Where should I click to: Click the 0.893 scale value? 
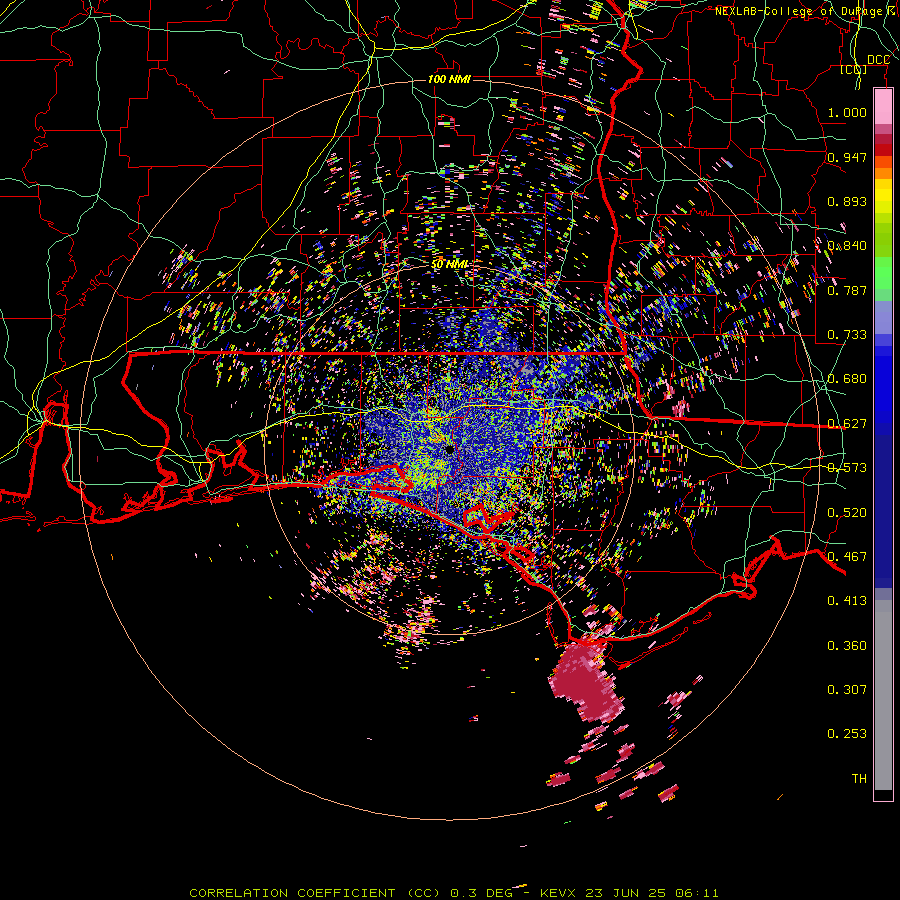pos(847,201)
